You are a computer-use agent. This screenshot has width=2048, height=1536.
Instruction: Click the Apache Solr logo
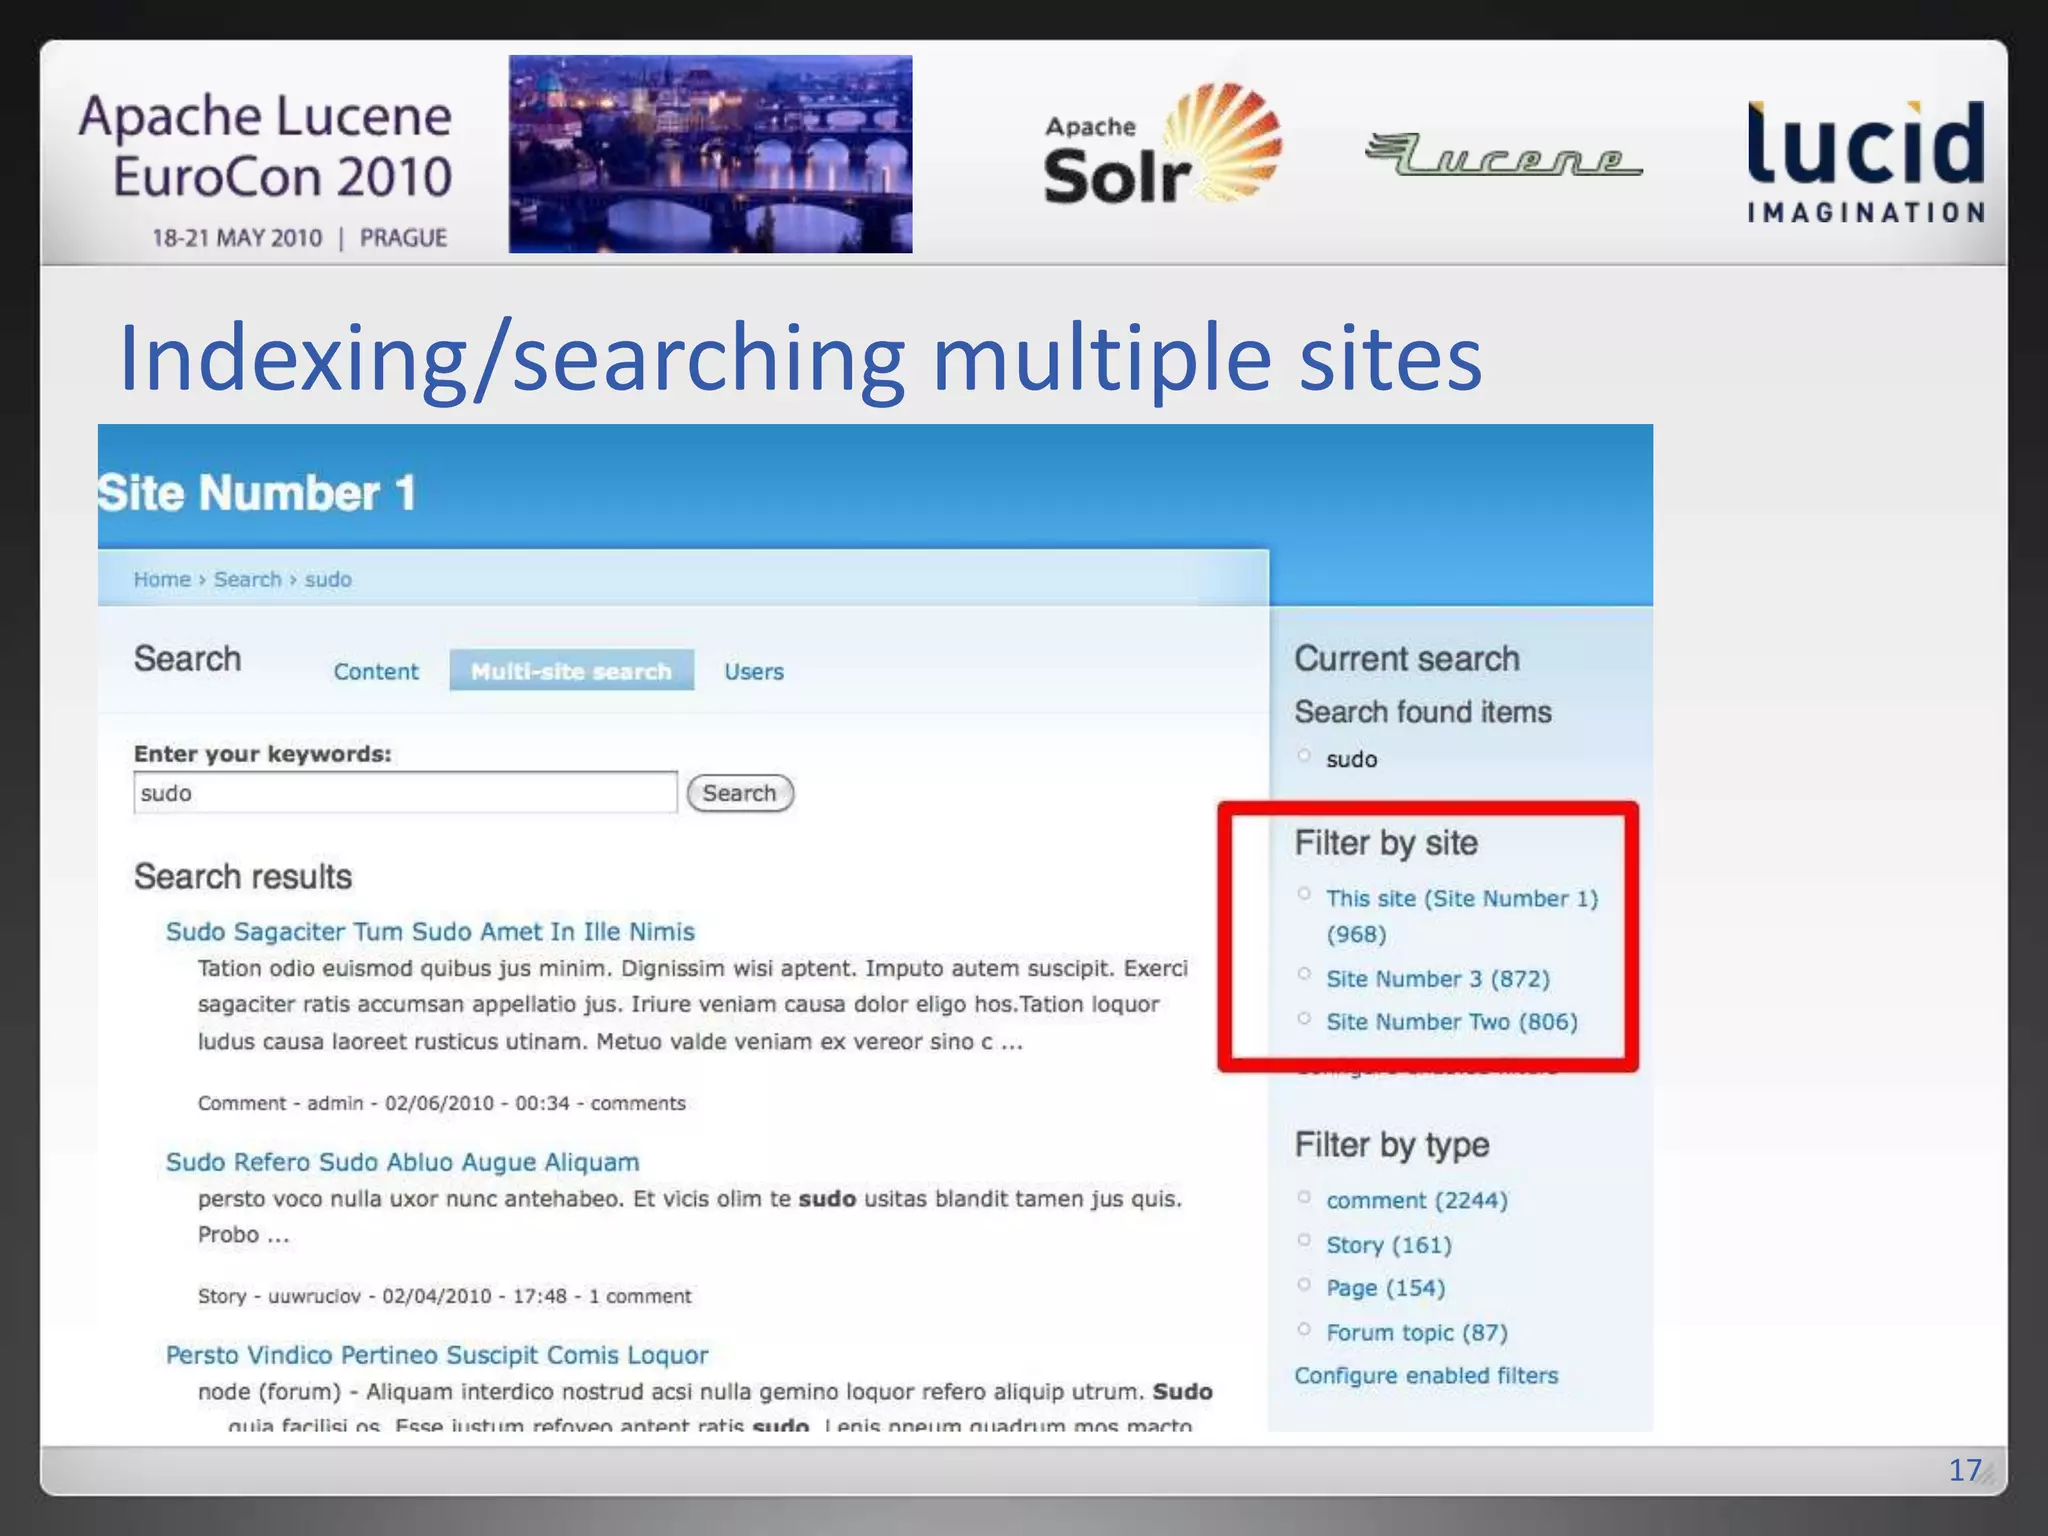point(1162,145)
